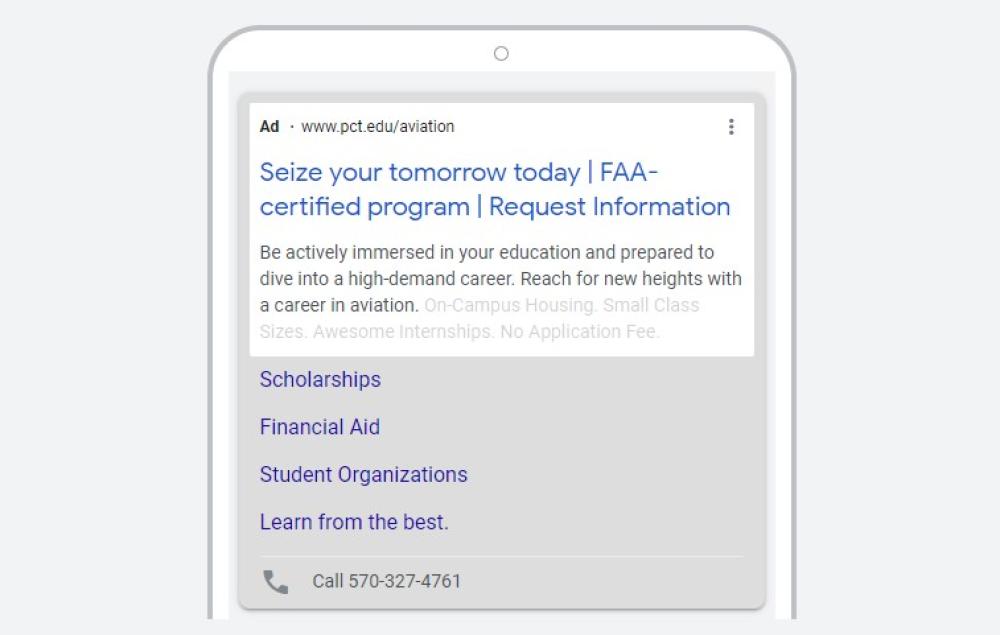Tap Call 570-327-4761
This screenshot has width=1000, height=635.
coord(386,581)
